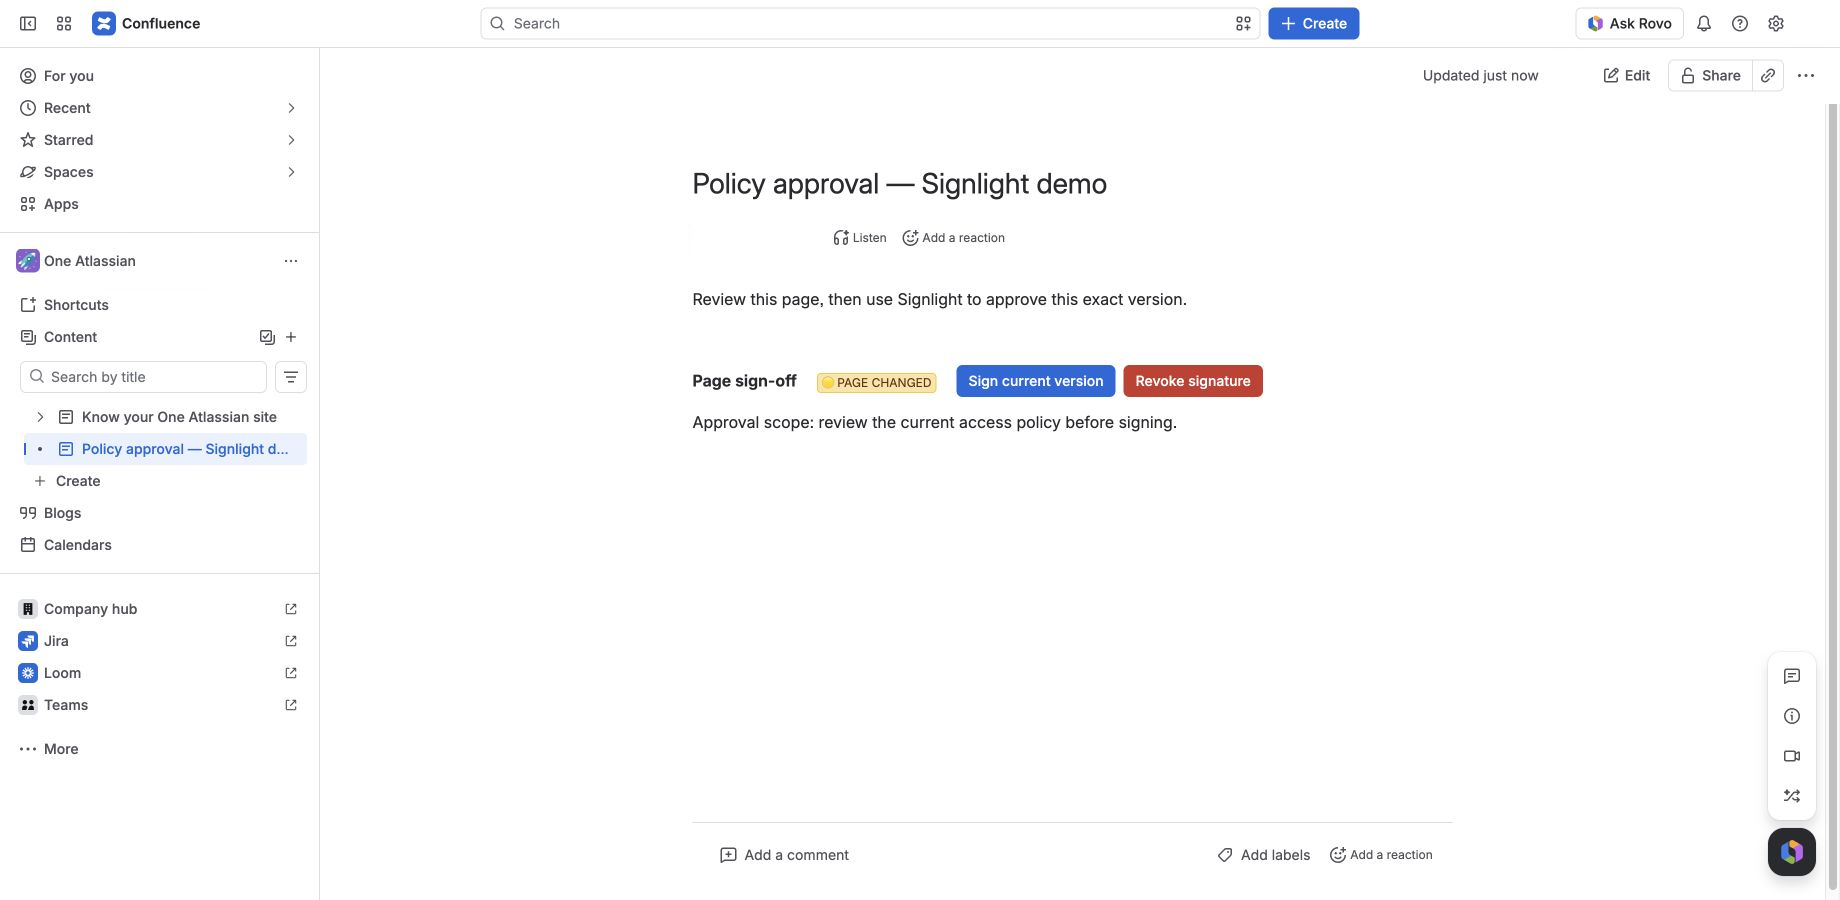Screen dimensions: 1840x900
Task: Collapse the sidebar using the top-left panel icon
Action: coord(28,23)
